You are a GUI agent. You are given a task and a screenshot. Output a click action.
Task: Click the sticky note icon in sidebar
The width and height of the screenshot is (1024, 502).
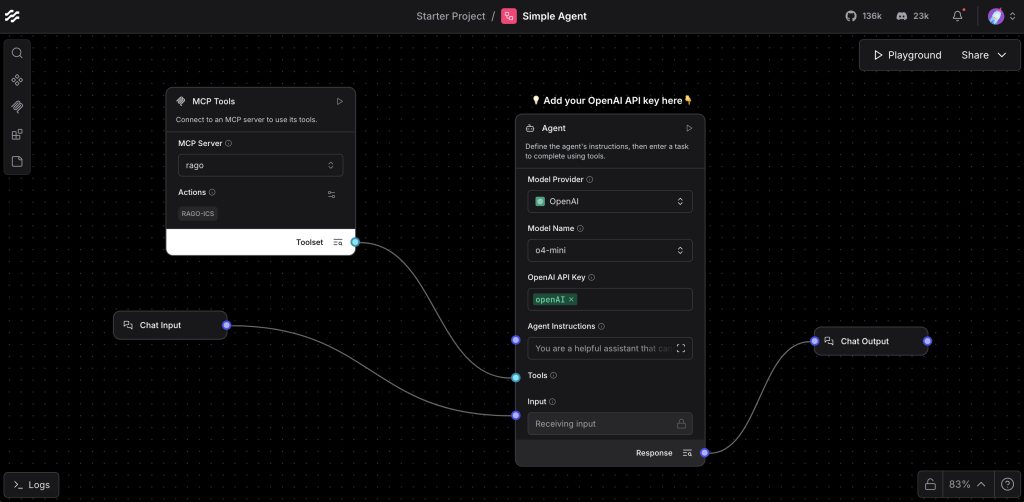(x=17, y=161)
